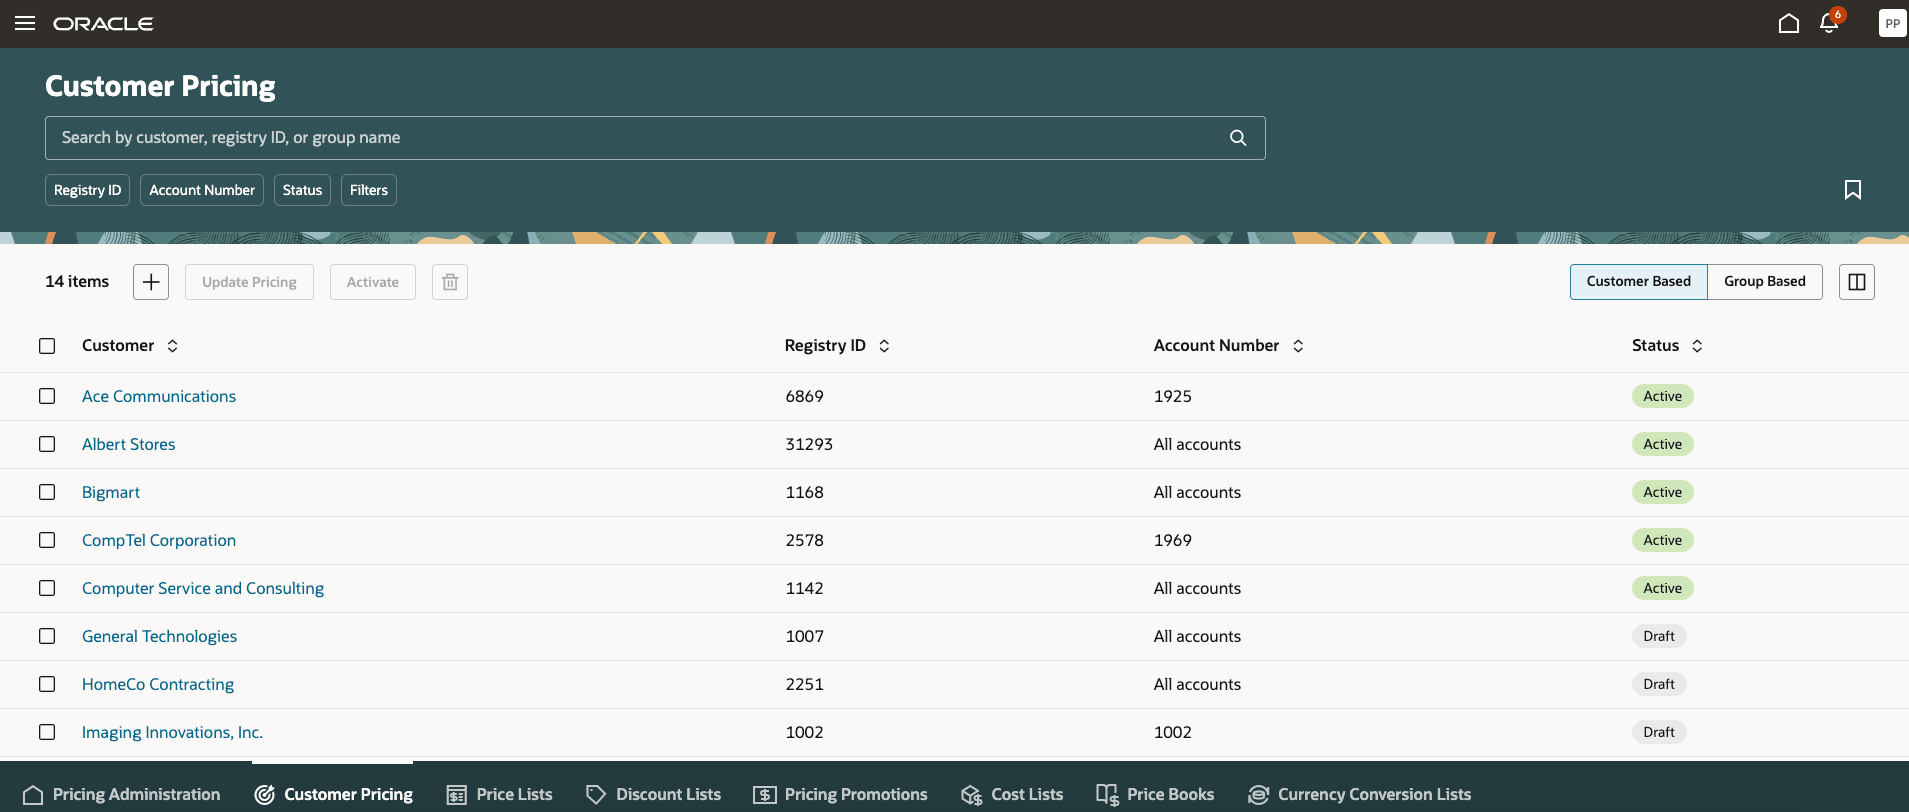Open the hamburger navigation menu

pyautogui.click(x=25, y=23)
